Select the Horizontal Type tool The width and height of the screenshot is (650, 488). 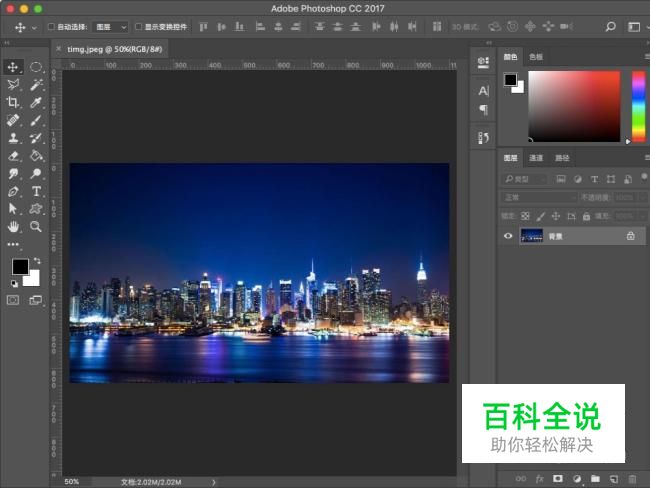coord(36,190)
